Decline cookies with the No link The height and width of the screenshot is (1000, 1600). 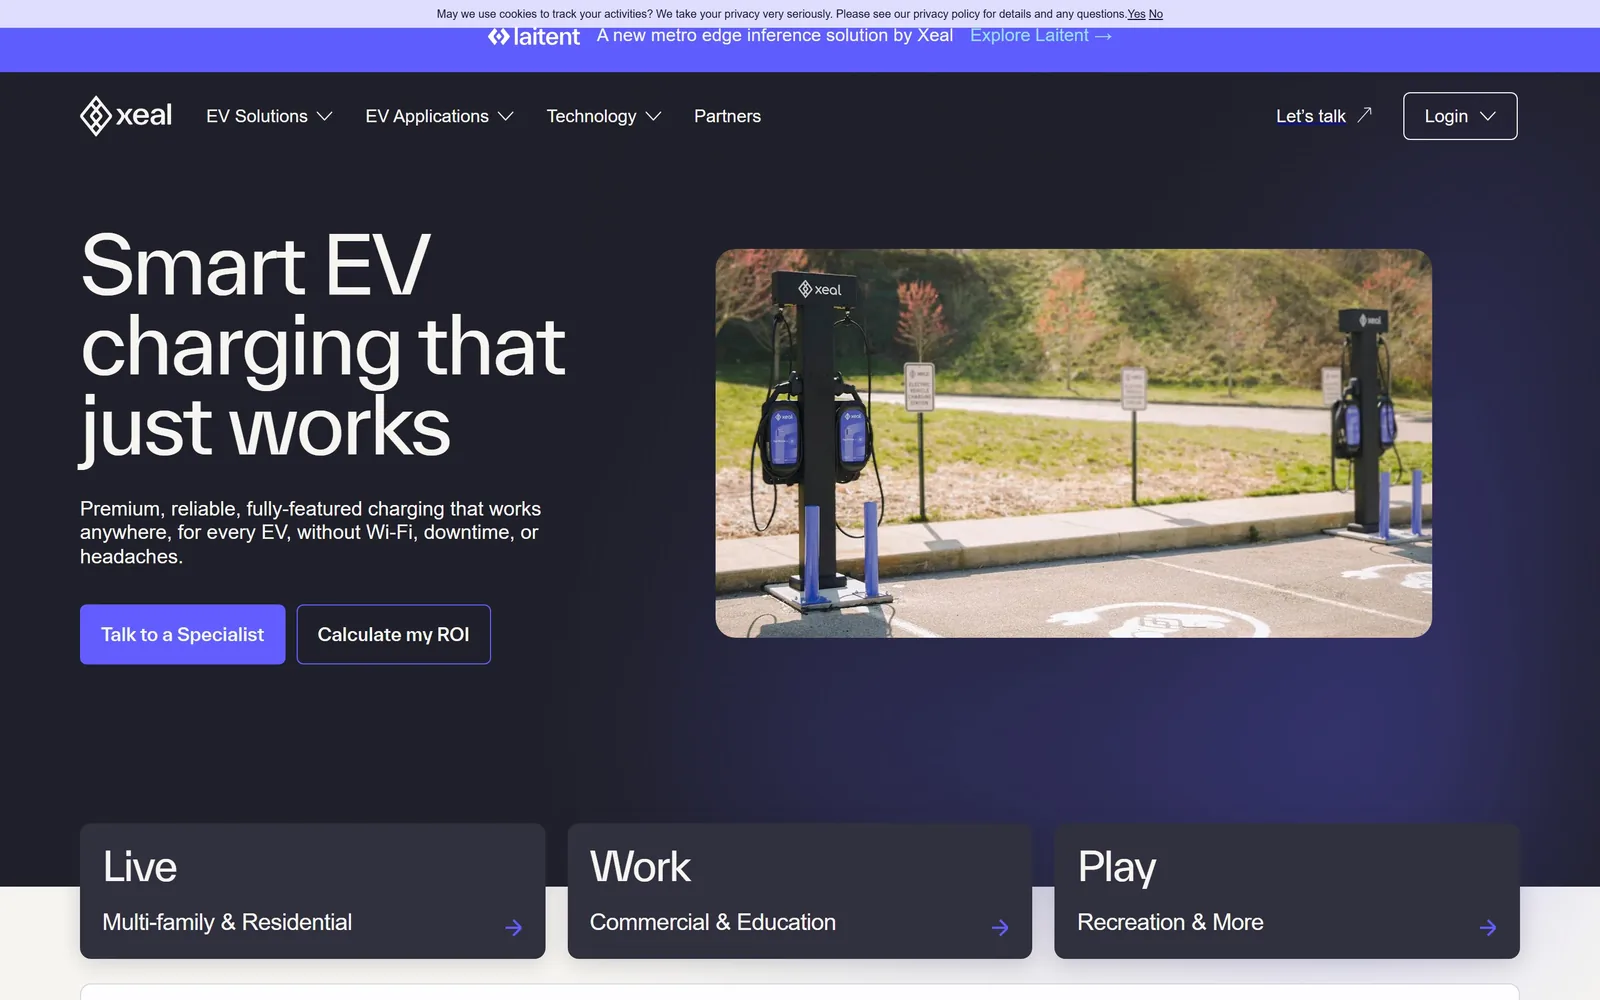click(x=1156, y=14)
